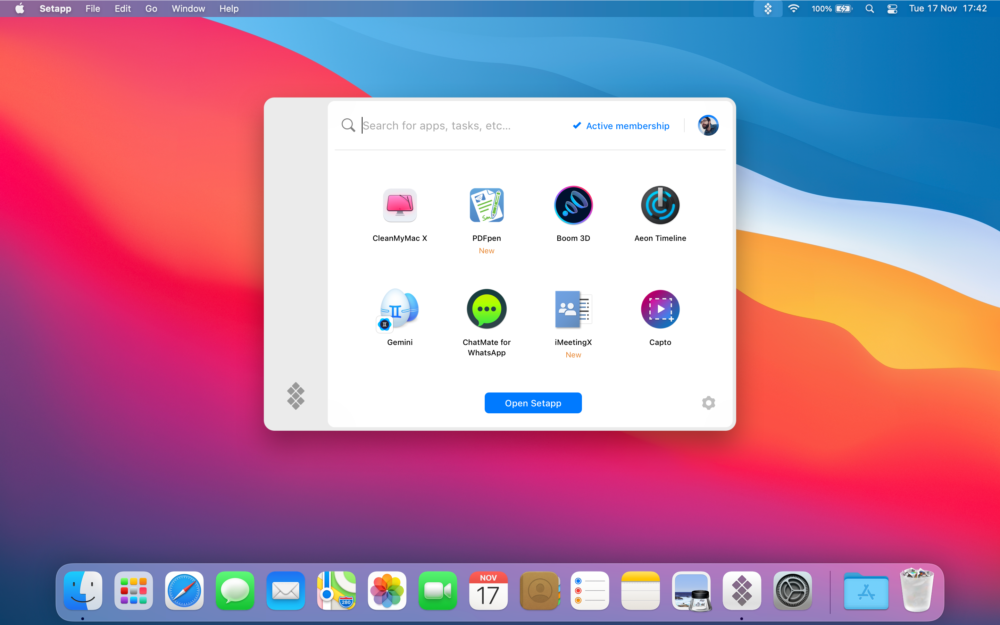This screenshot has width=1000, height=625.
Task: Open Mail from the Dock
Action: point(286,591)
